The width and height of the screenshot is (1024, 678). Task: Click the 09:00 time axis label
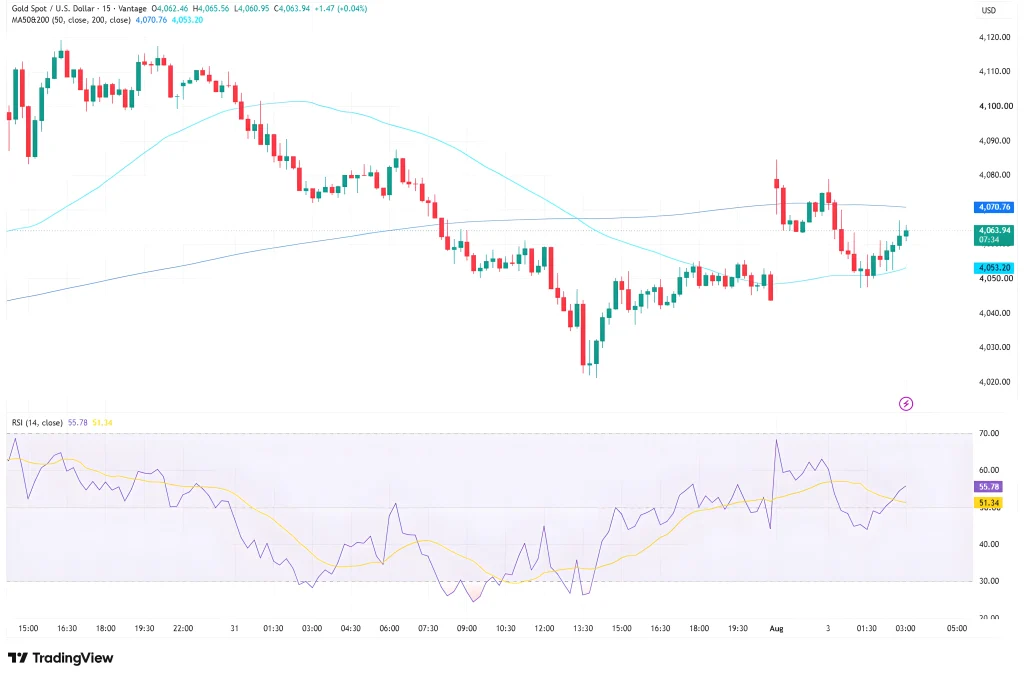click(x=466, y=628)
